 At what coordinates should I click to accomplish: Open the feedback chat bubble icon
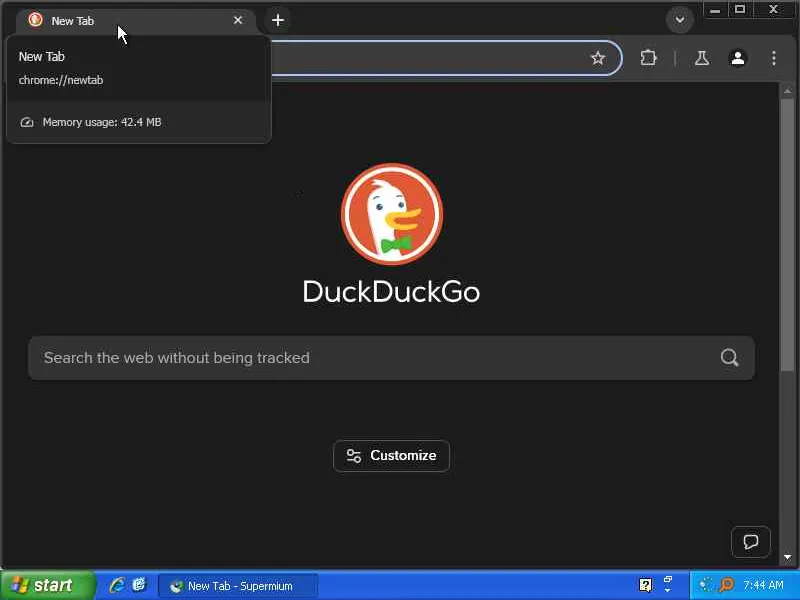pyautogui.click(x=751, y=541)
